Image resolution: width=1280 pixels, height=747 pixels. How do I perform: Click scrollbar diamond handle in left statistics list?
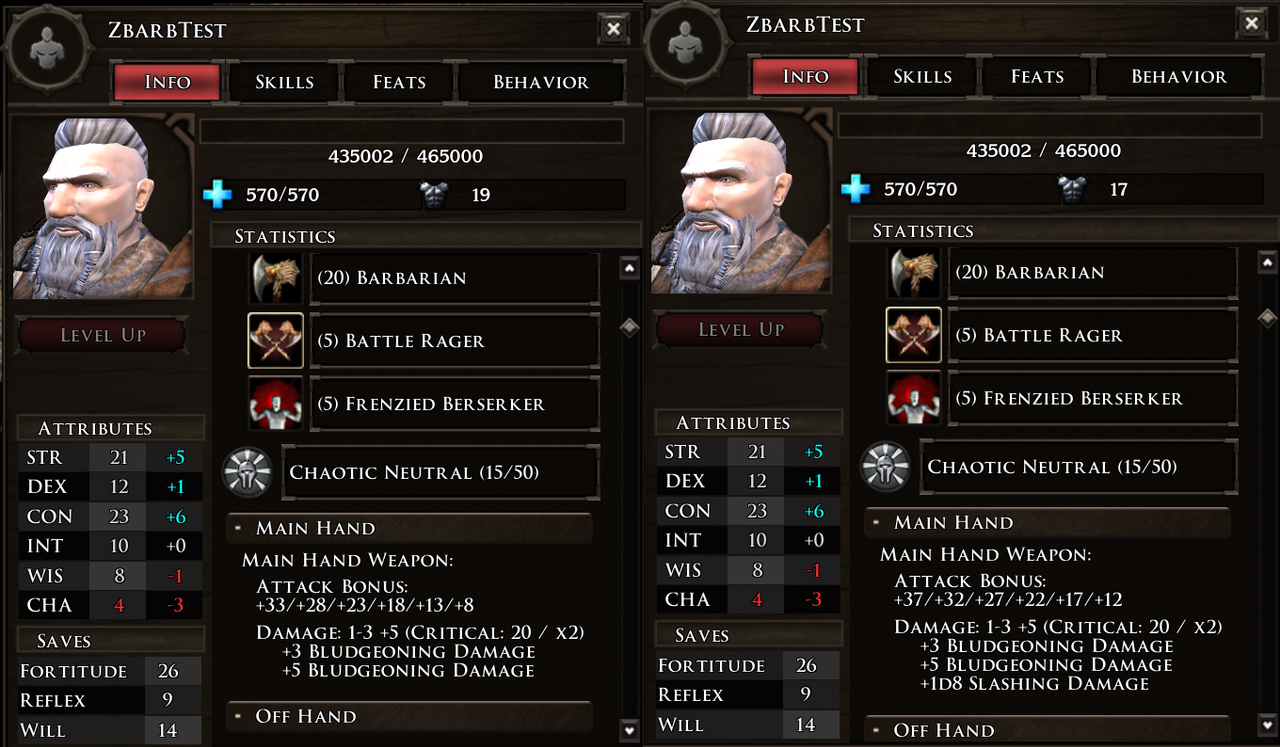point(629,328)
